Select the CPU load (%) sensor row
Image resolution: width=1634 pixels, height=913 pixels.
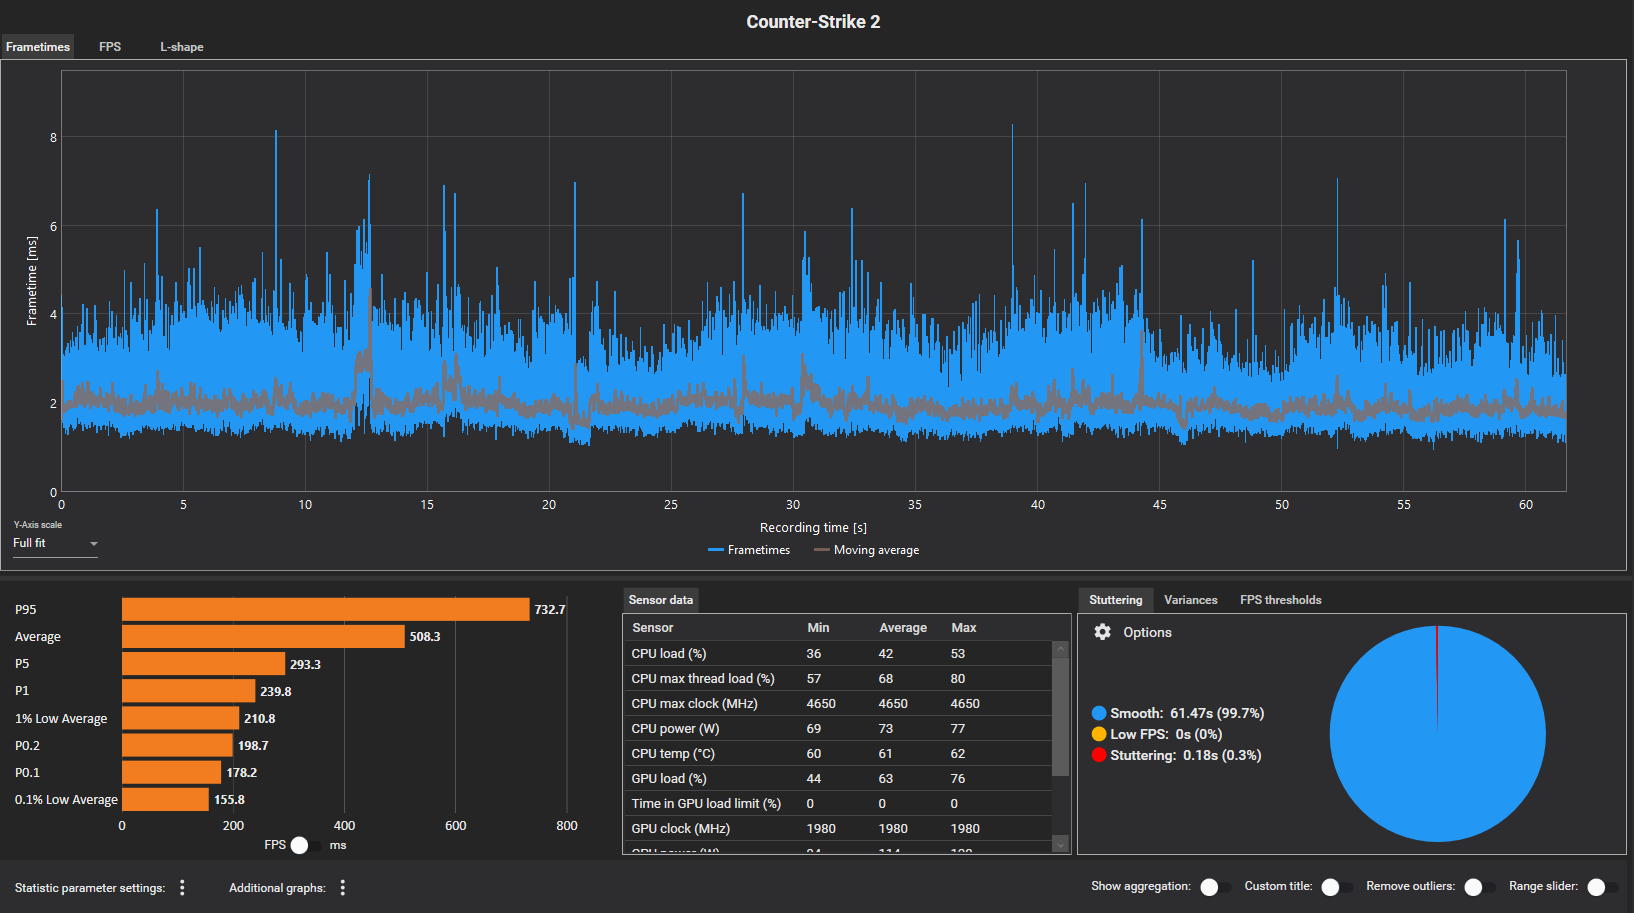[838, 654]
